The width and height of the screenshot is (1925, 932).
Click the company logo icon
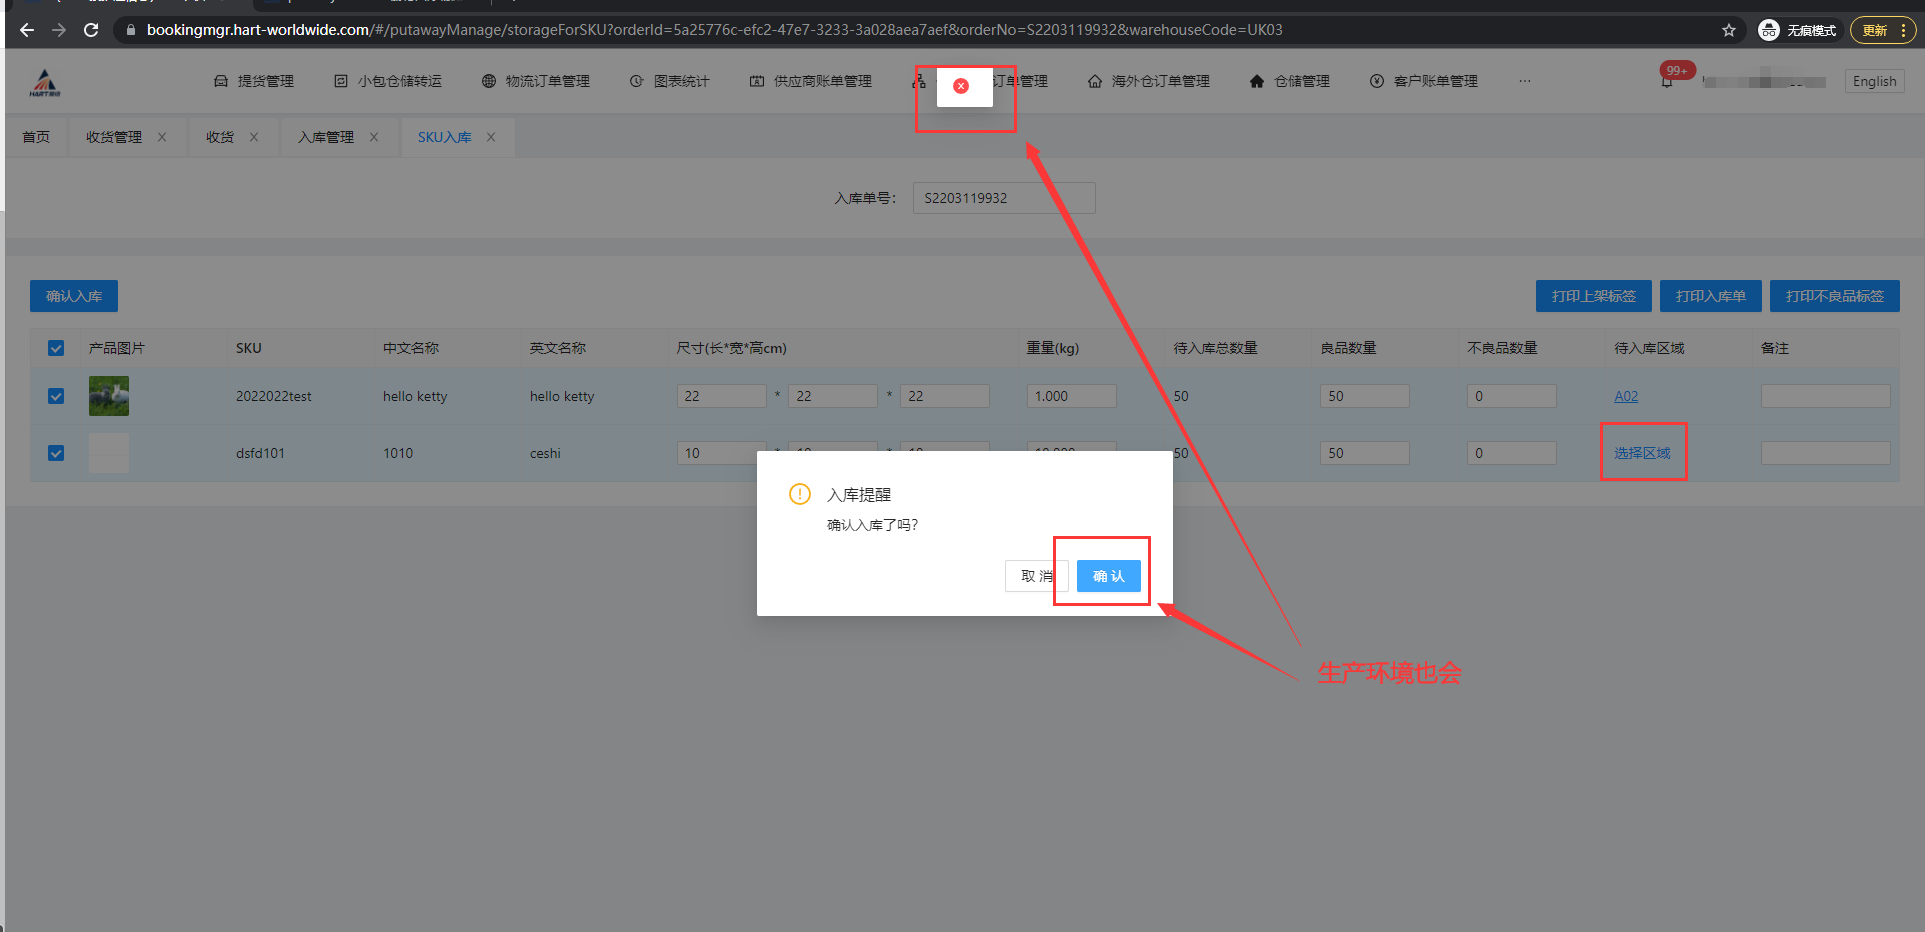point(45,82)
